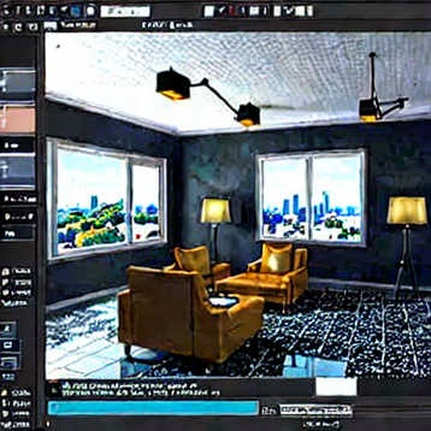The image size is (431, 431).
Task: Click the white square icon starting the center toolbar group
Action: (209, 11)
